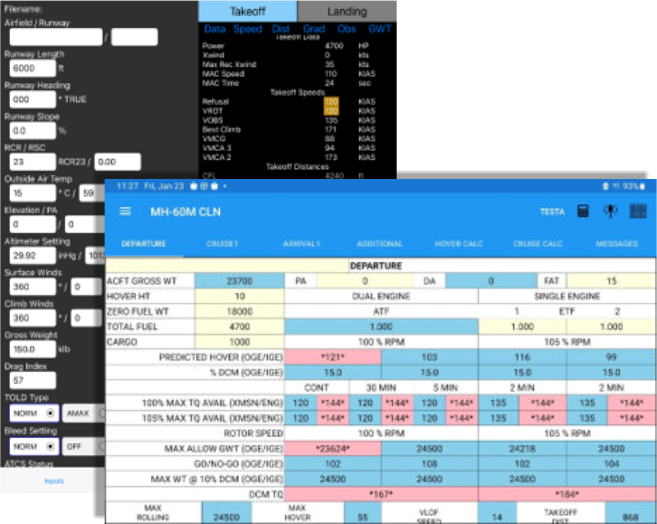The height and width of the screenshot is (524, 657).
Task: Show the GWT sub-tab in TOLD window
Action: [x=380, y=29]
